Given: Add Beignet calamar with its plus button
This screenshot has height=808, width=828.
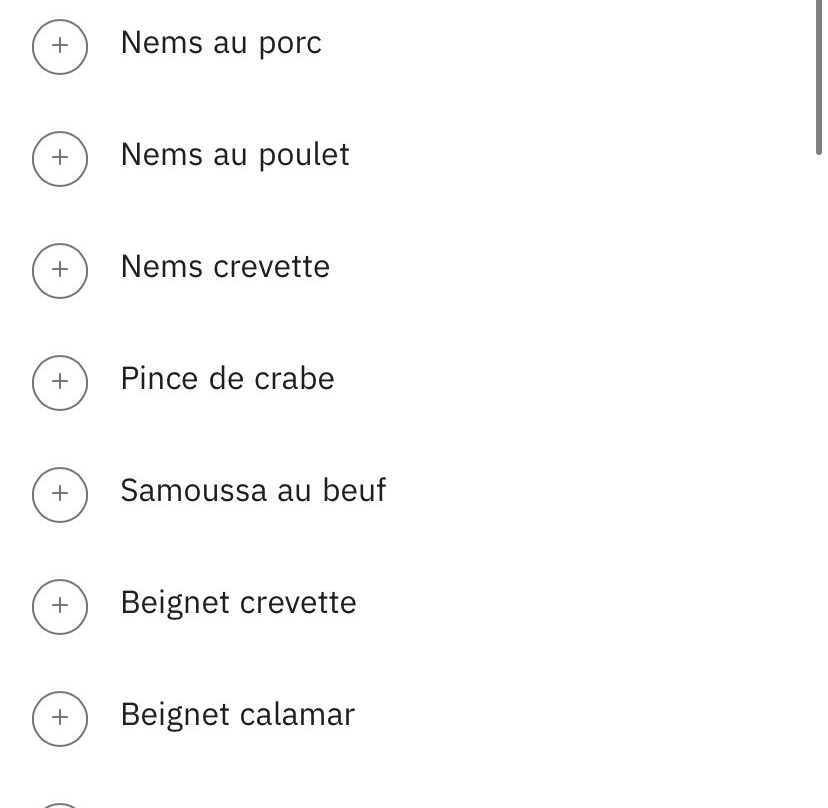Looking at the screenshot, I should tap(60, 718).
